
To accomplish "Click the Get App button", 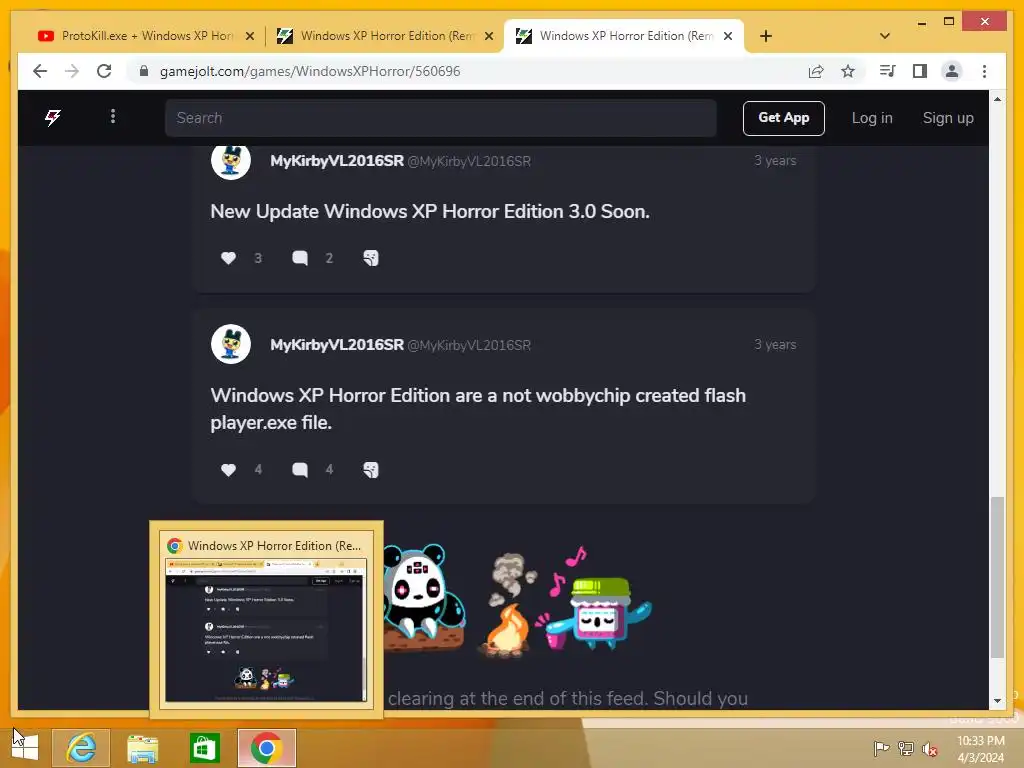I will [784, 118].
